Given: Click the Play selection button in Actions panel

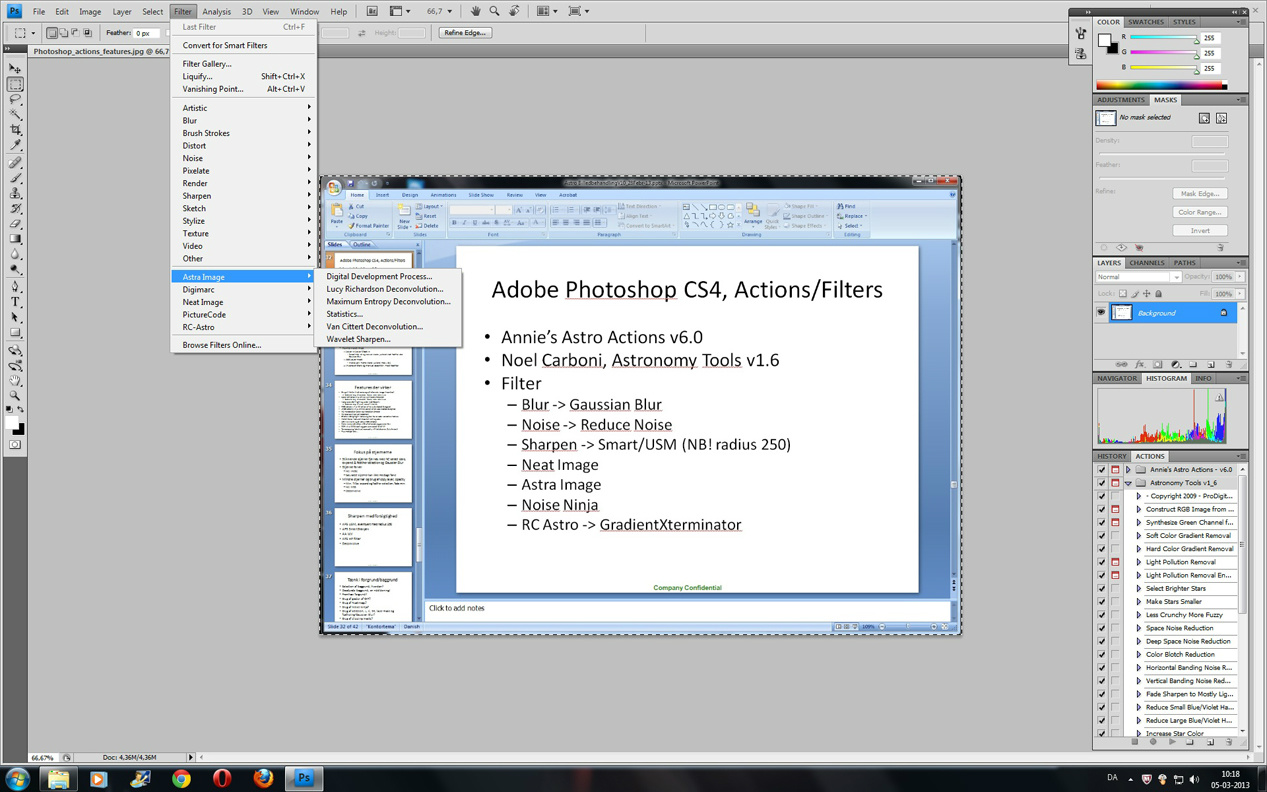Looking at the screenshot, I should (1172, 742).
